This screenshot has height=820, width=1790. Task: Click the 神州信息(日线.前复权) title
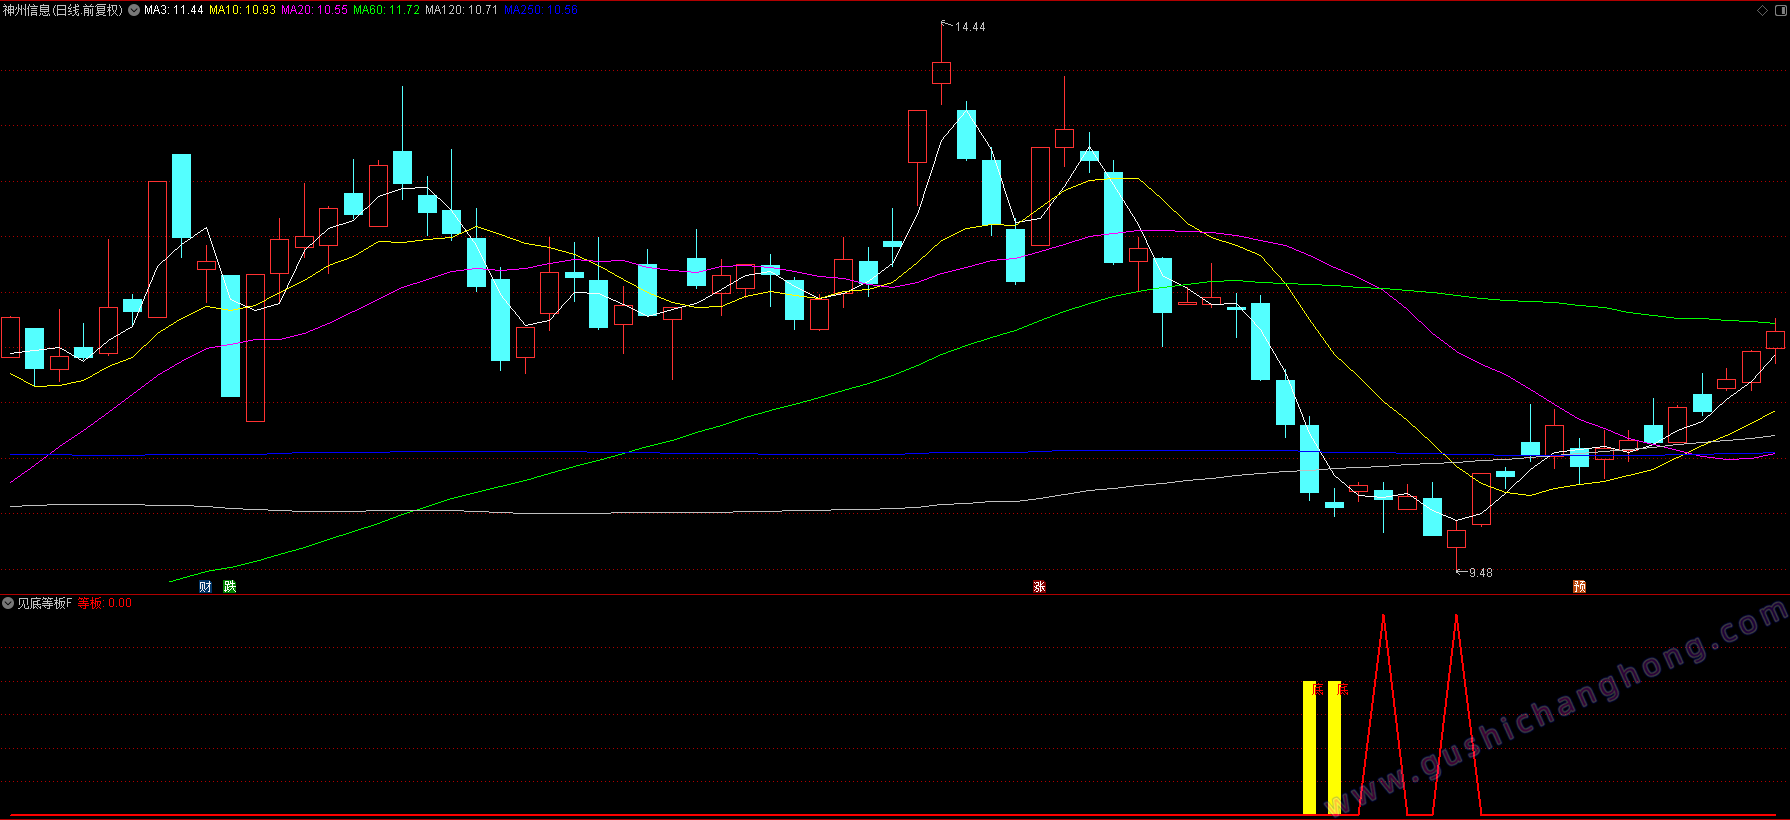click(63, 10)
